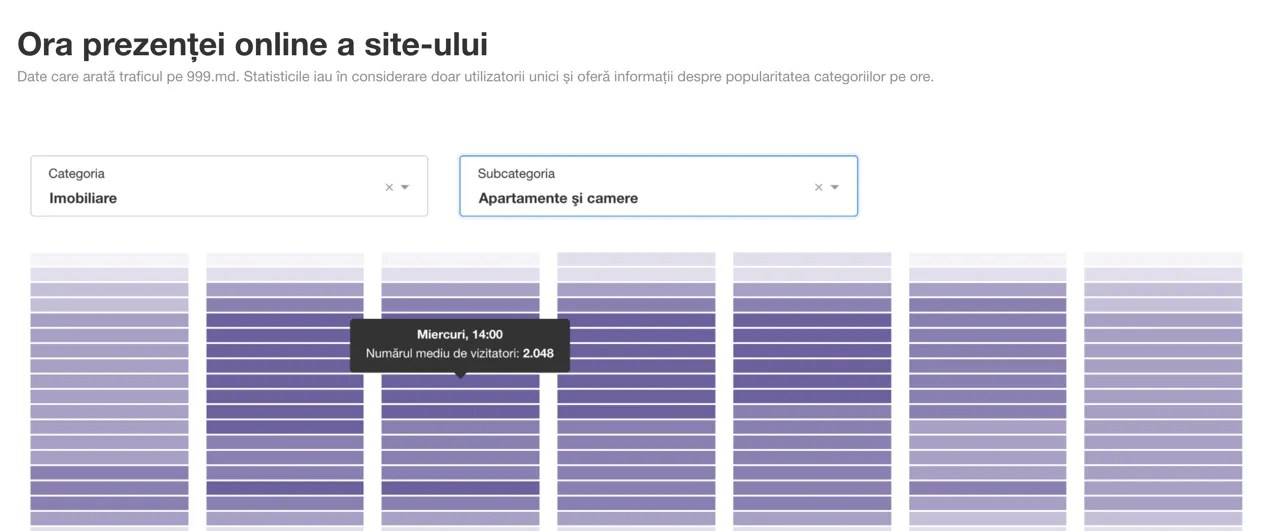Image resolution: width=1280 pixels, height=531 pixels.
Task: Click the heading Ora prezenței online a site-ului
Action: [x=253, y=44]
